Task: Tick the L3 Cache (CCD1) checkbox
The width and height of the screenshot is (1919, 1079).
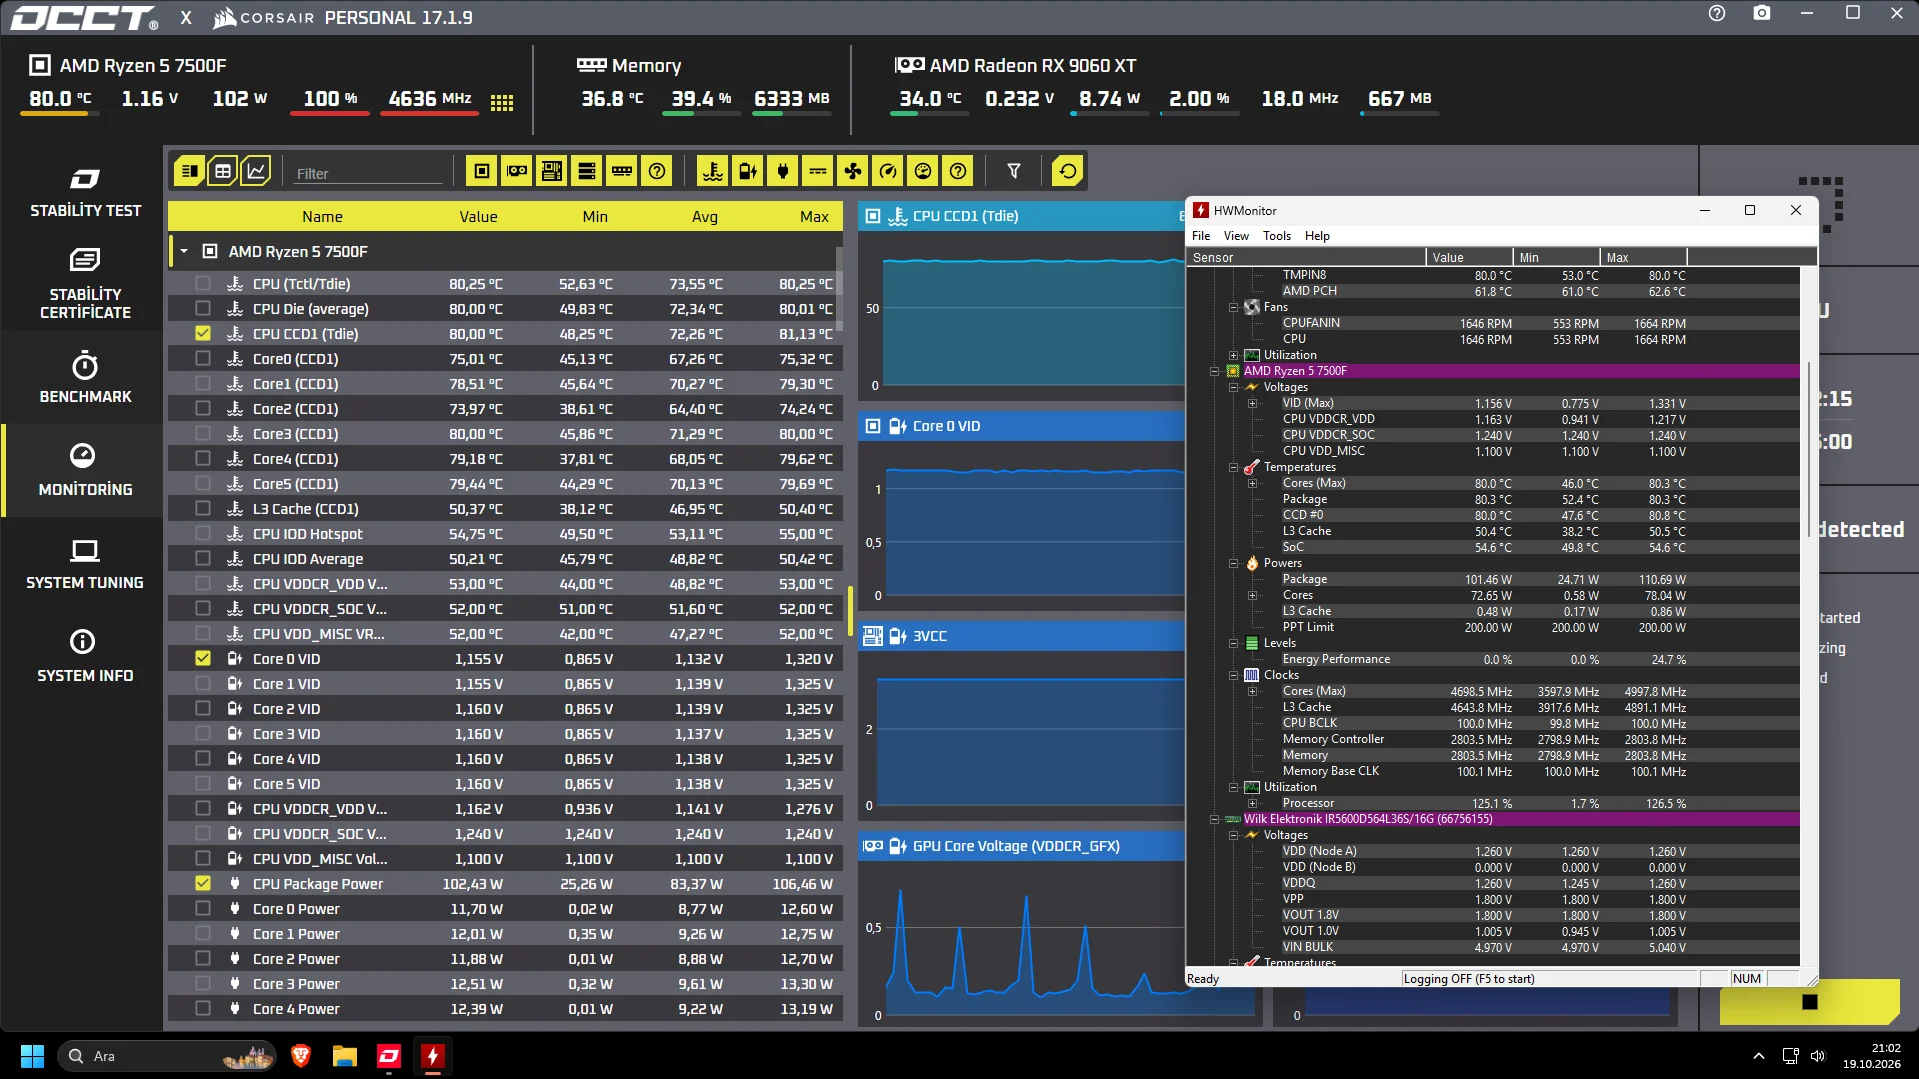Action: (203, 508)
